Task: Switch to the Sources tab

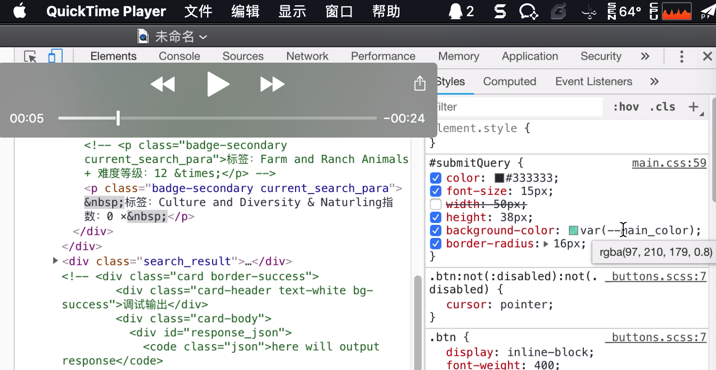Action: (x=243, y=56)
